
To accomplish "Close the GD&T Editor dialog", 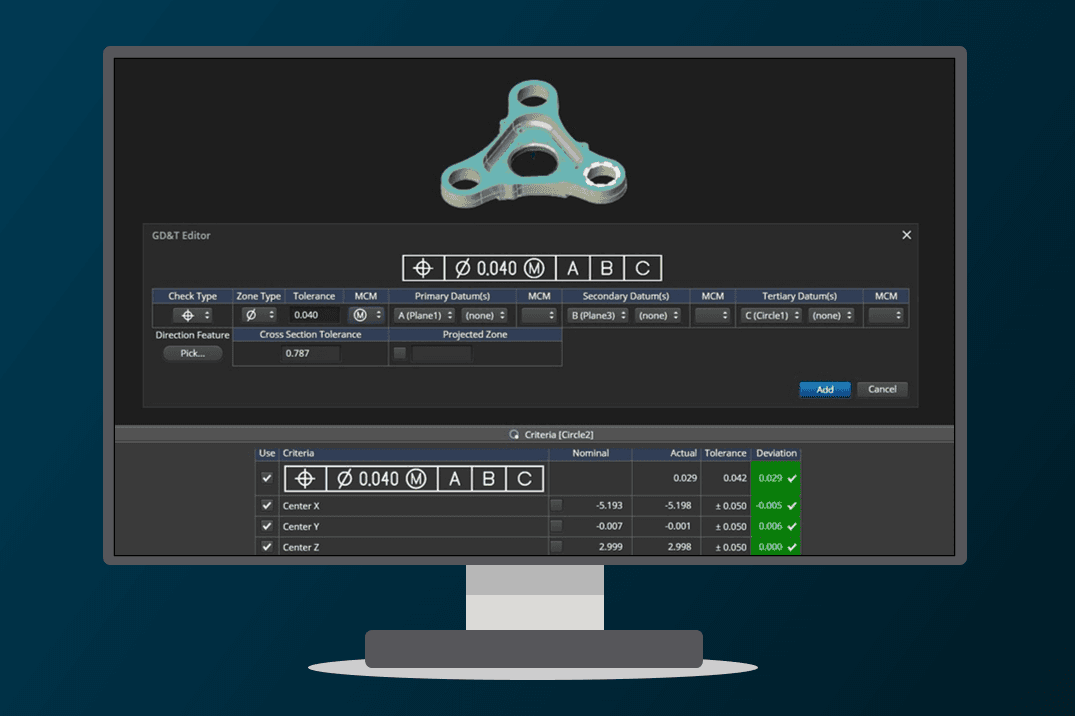I will click(x=906, y=235).
